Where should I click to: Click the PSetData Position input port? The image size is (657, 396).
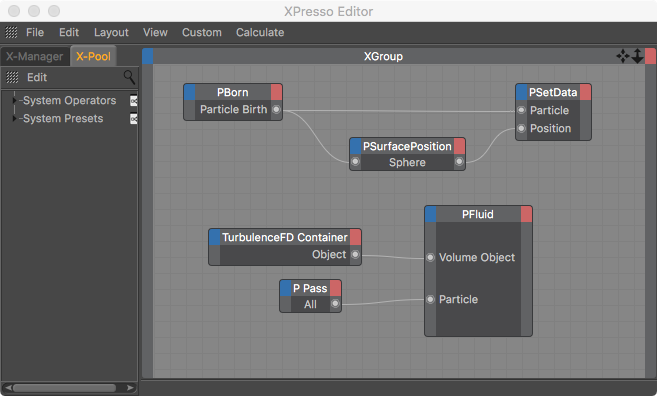click(x=521, y=128)
